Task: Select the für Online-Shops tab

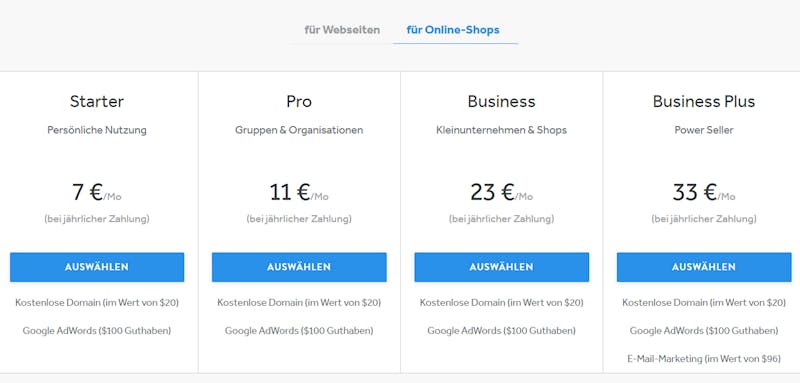Action: (x=453, y=30)
